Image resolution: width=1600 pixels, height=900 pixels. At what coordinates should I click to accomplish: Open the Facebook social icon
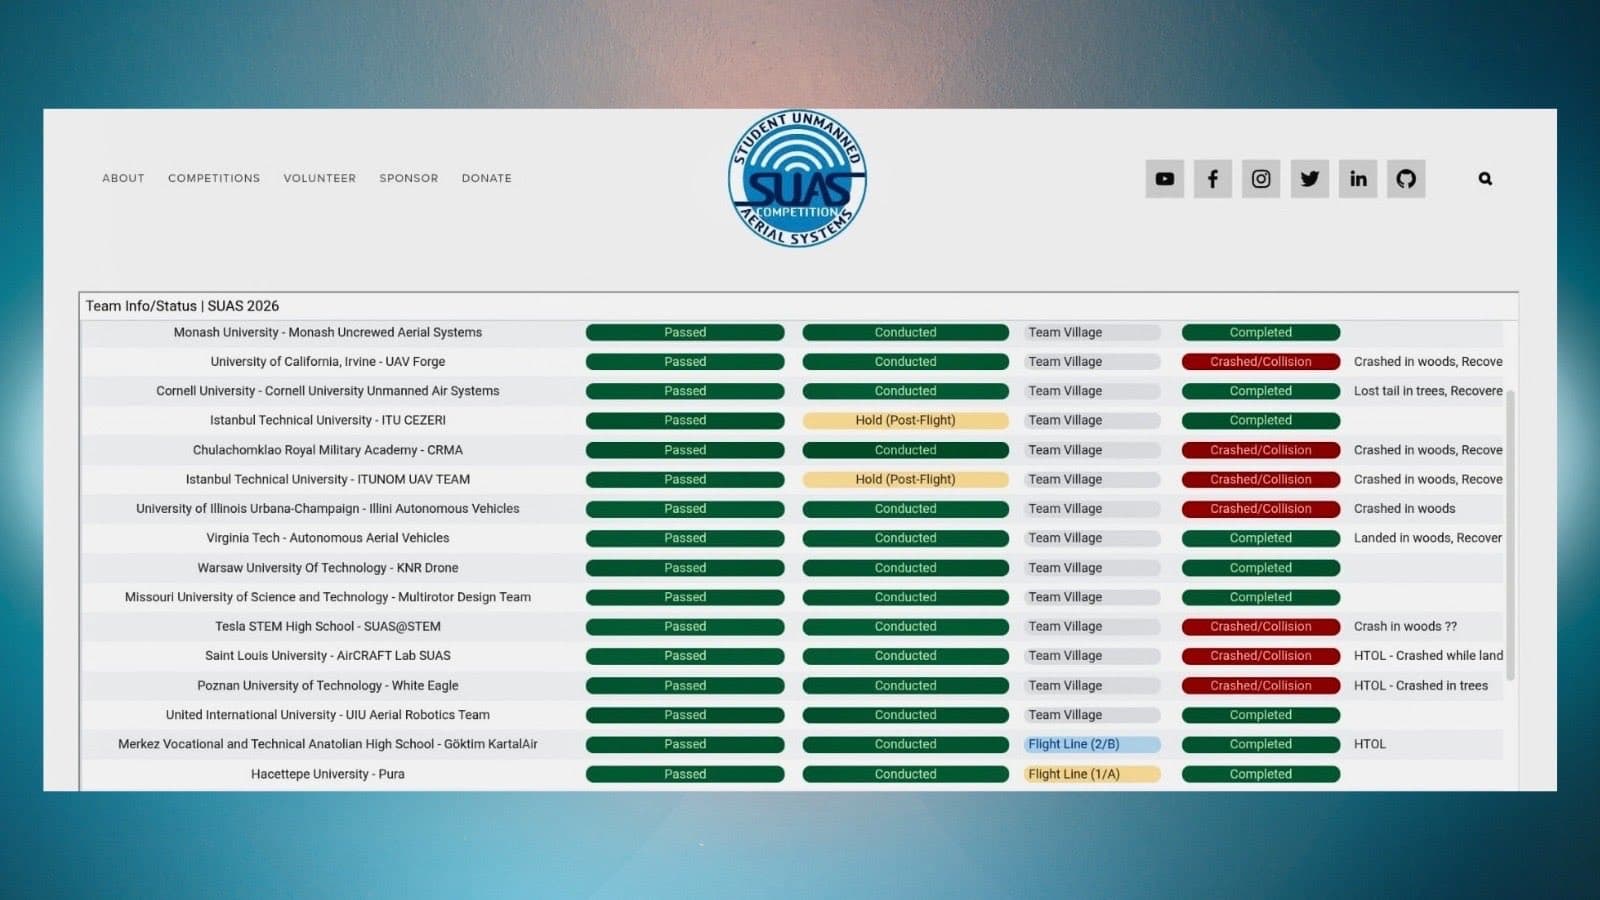pyautogui.click(x=1212, y=179)
